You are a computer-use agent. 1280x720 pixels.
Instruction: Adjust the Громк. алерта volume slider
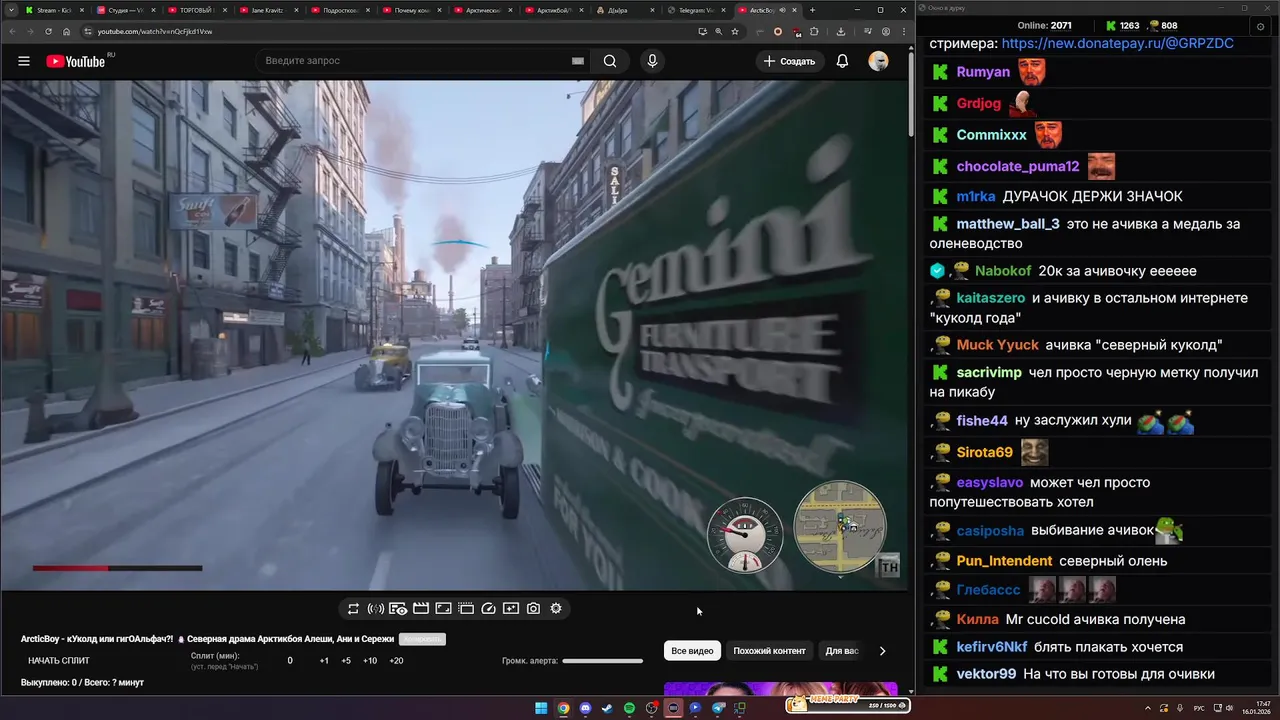point(603,661)
